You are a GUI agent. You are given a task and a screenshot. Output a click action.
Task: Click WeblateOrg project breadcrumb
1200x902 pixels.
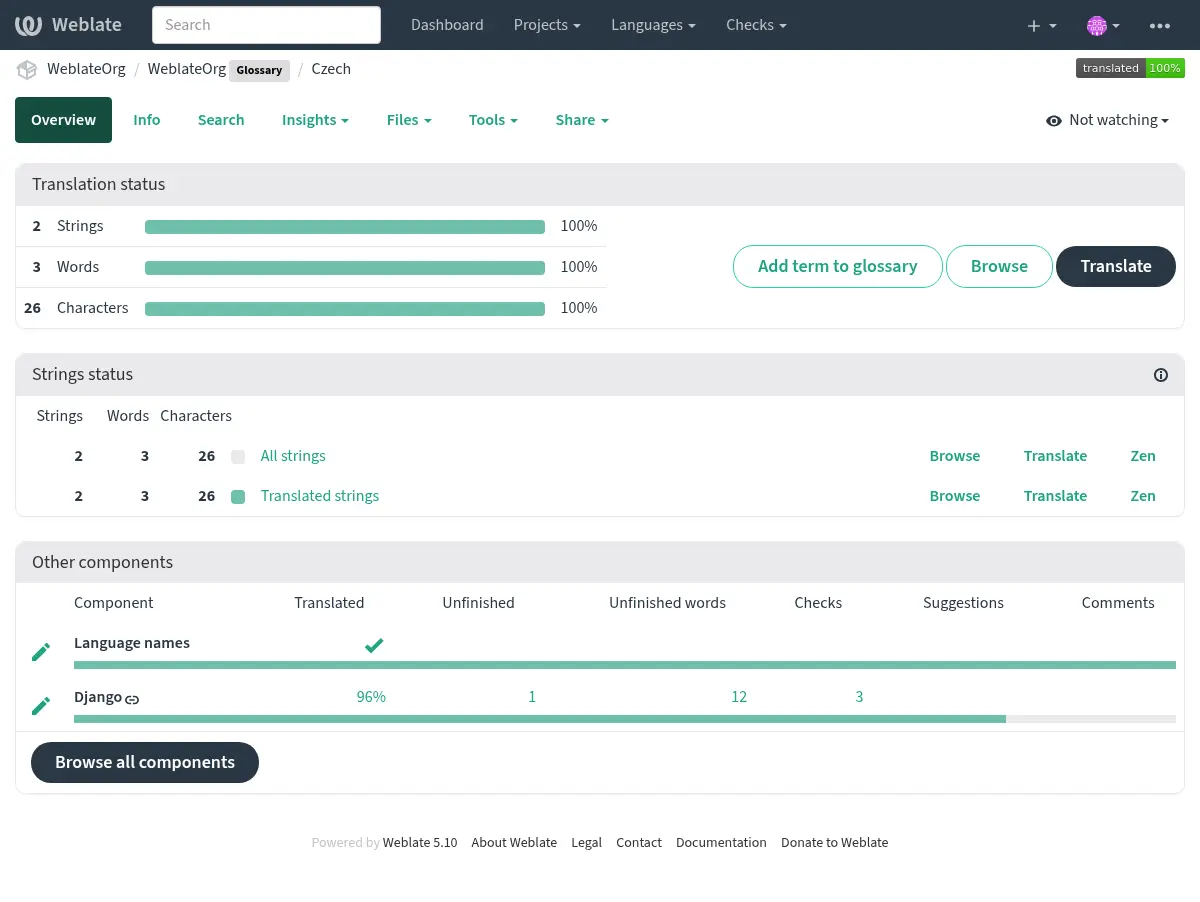pyautogui.click(x=86, y=69)
